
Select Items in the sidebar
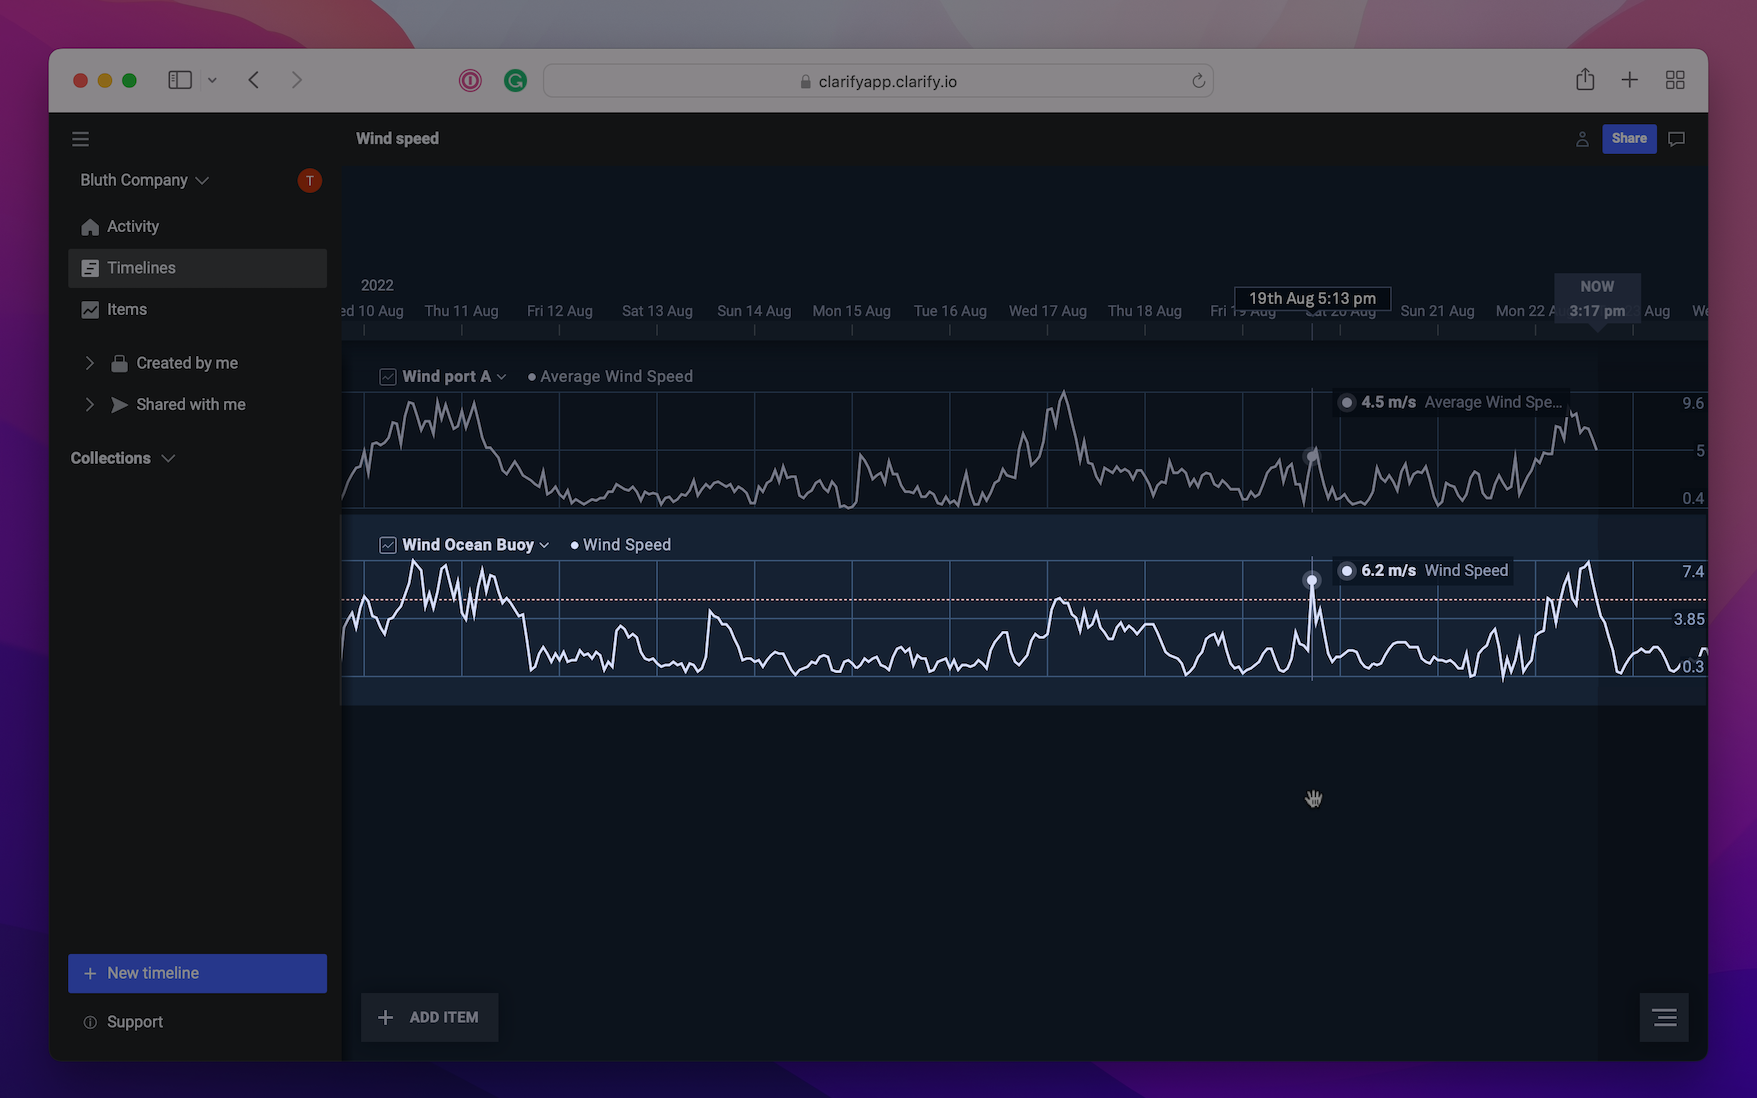point(127,310)
